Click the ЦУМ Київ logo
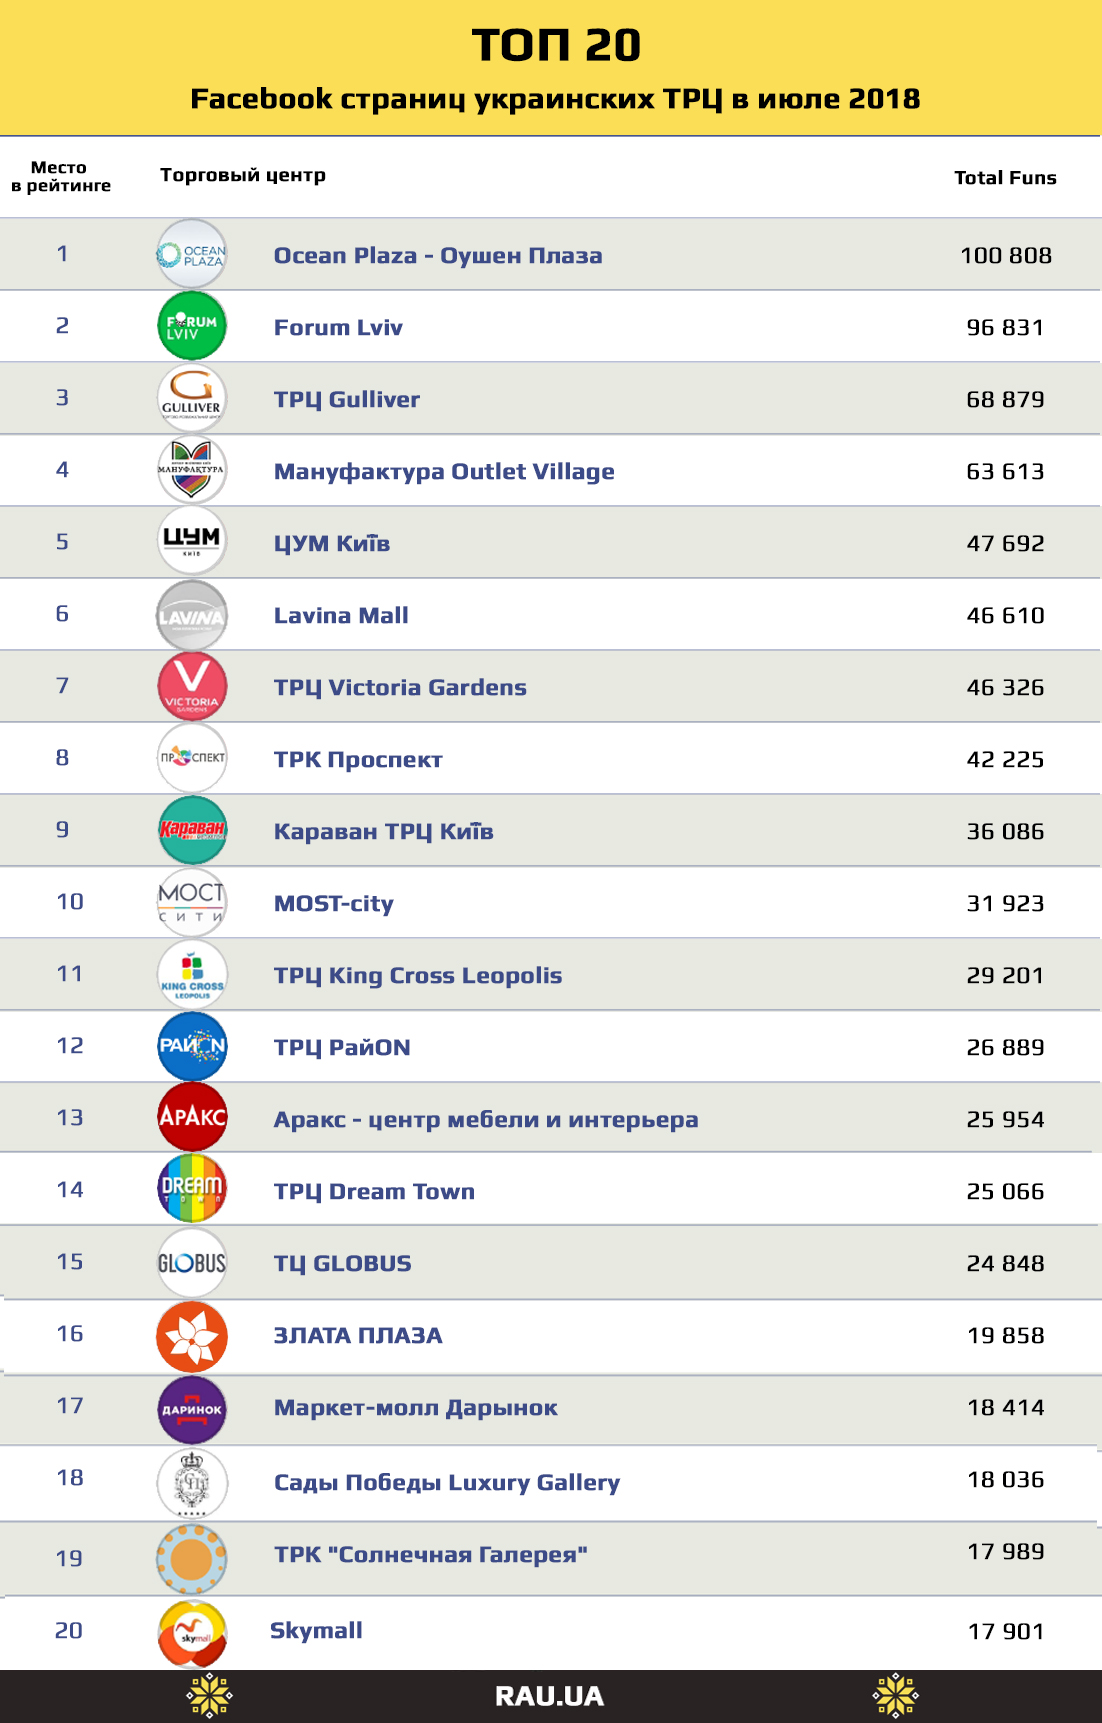This screenshot has width=1102, height=1723. click(192, 541)
